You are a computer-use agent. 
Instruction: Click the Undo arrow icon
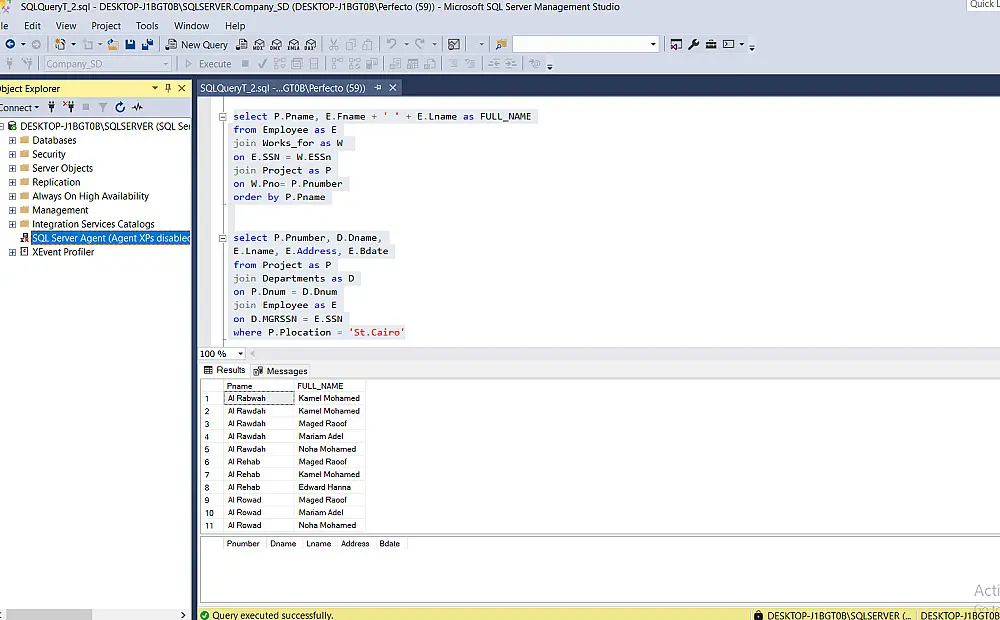pyautogui.click(x=392, y=44)
